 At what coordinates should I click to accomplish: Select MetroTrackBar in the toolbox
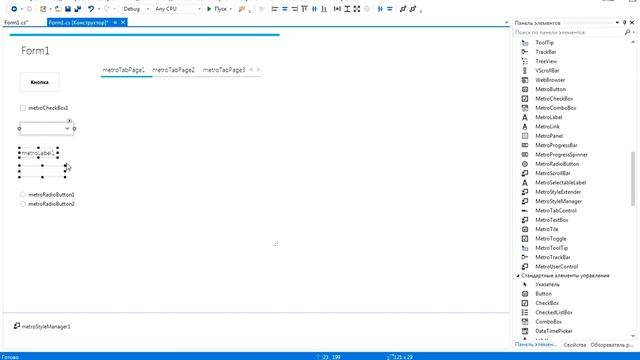(x=553, y=257)
